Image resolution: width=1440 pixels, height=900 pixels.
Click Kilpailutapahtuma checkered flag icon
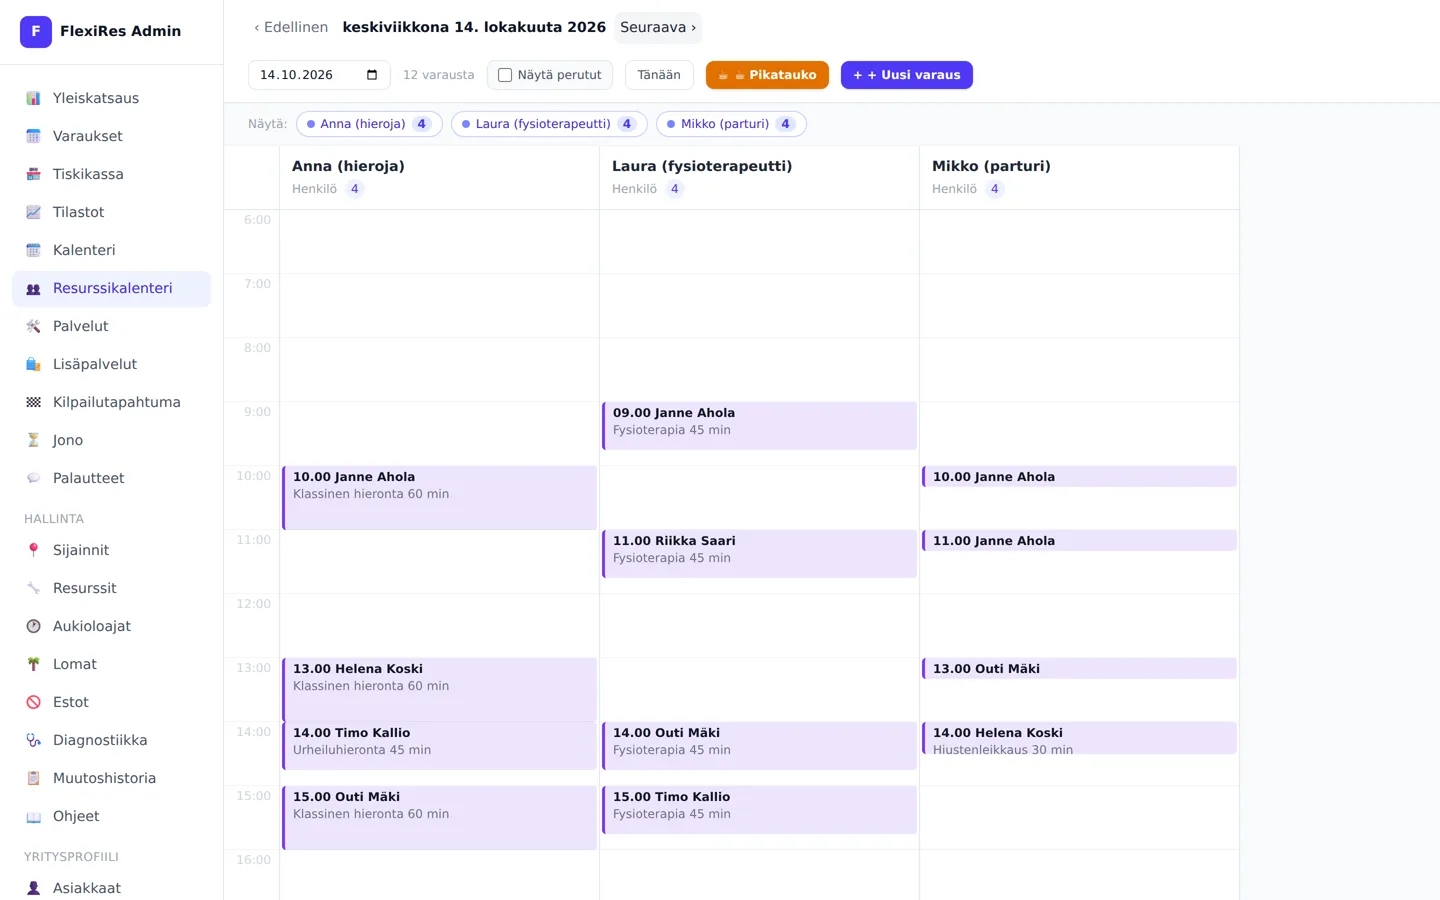click(33, 402)
